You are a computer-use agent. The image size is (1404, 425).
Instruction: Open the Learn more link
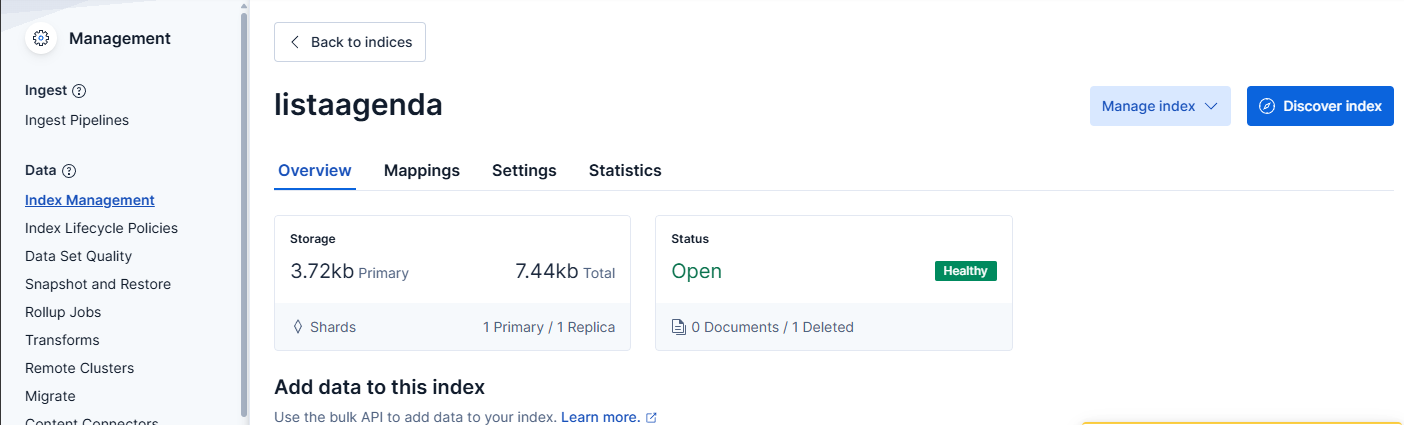point(600,417)
